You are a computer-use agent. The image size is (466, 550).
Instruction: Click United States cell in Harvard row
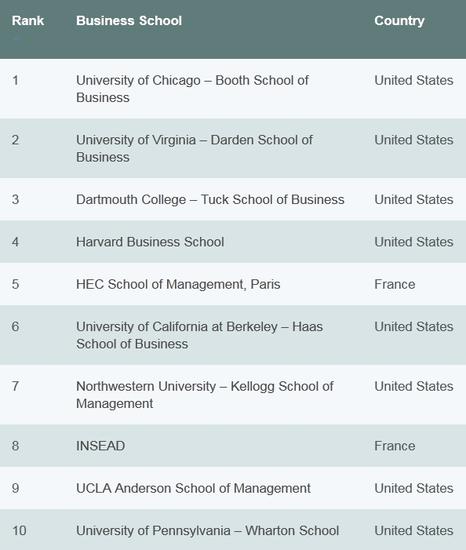coord(414,242)
